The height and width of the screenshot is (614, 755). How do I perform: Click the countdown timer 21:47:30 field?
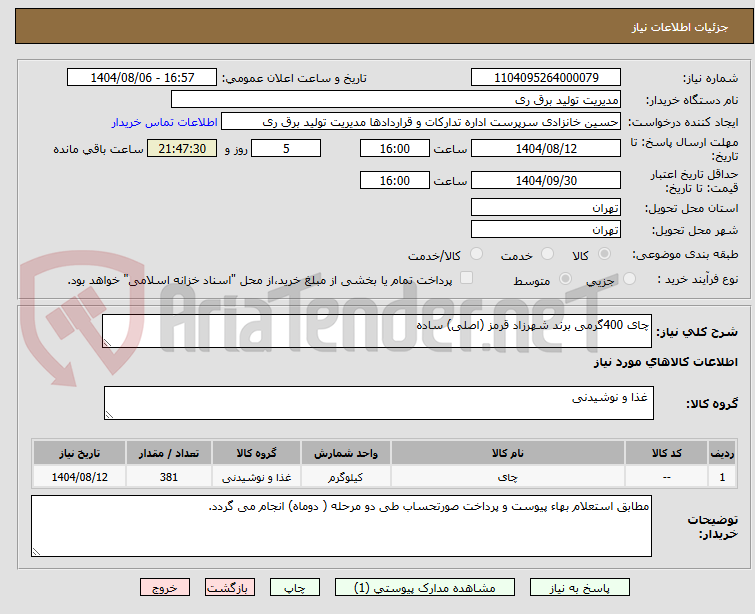click(182, 148)
